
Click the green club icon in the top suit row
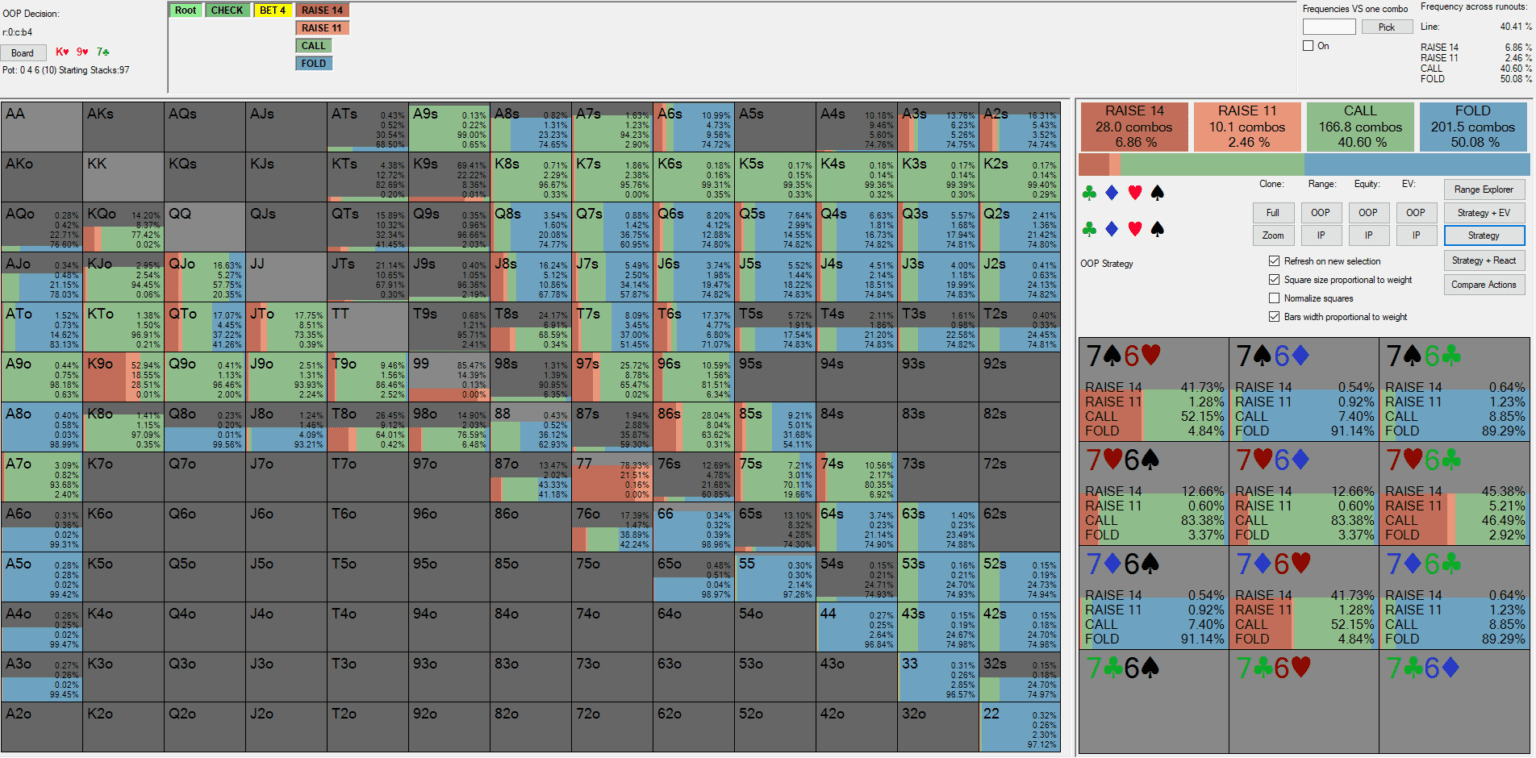tap(1088, 192)
